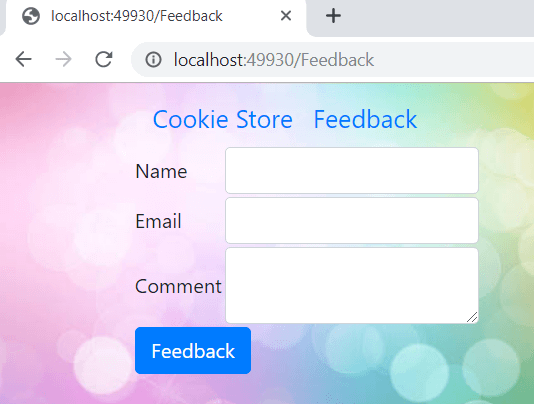Open the Cookie Store nav link

click(x=223, y=120)
